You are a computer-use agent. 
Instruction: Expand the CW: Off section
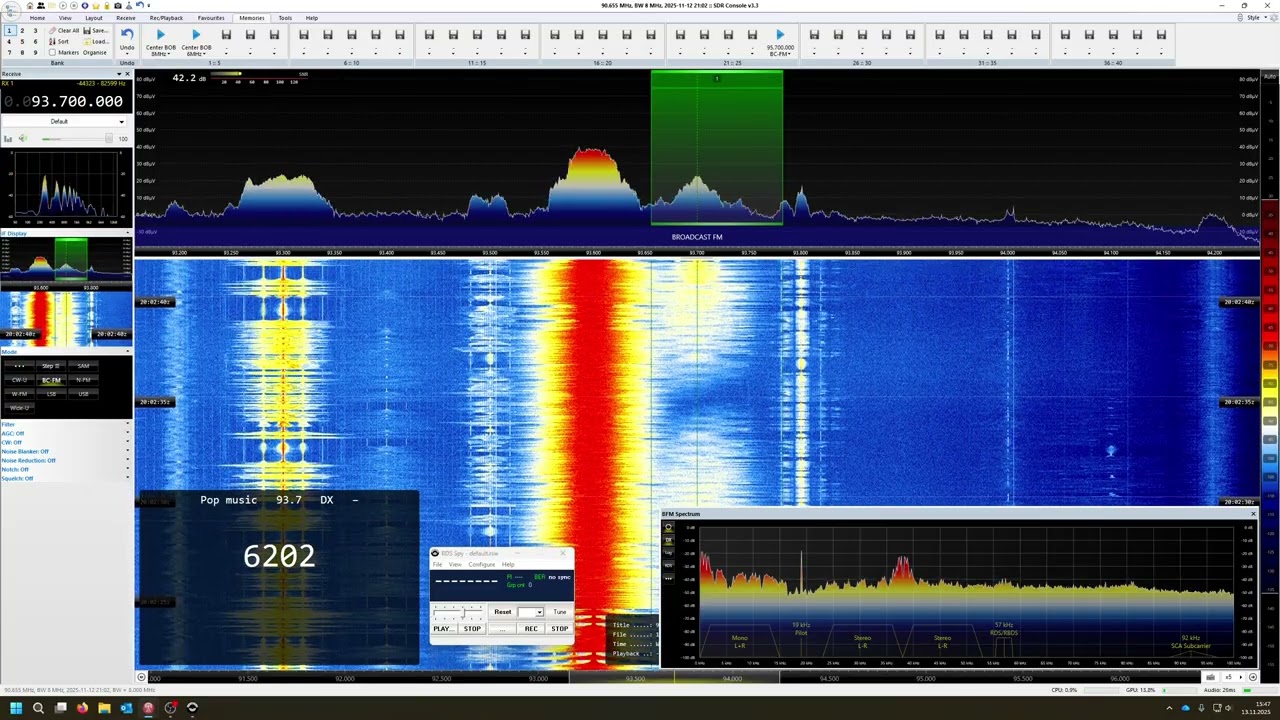coord(65,443)
